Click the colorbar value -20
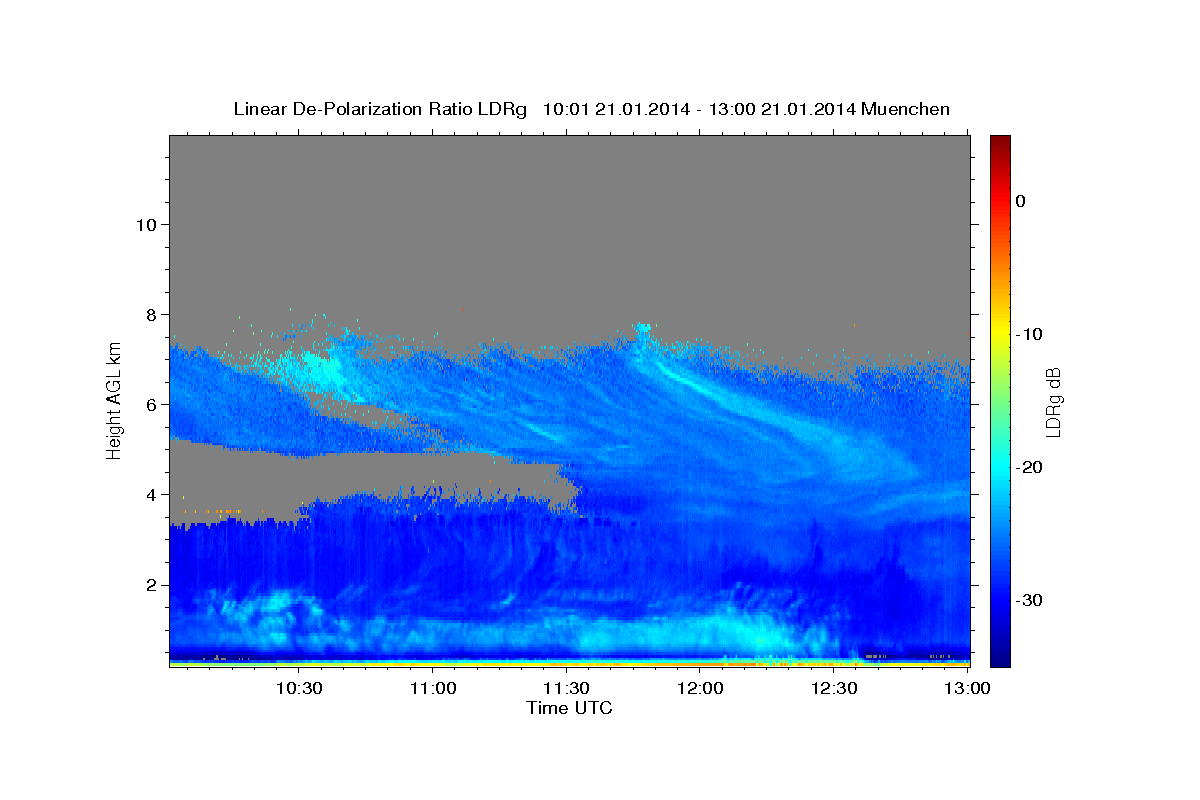 tap(1028, 467)
